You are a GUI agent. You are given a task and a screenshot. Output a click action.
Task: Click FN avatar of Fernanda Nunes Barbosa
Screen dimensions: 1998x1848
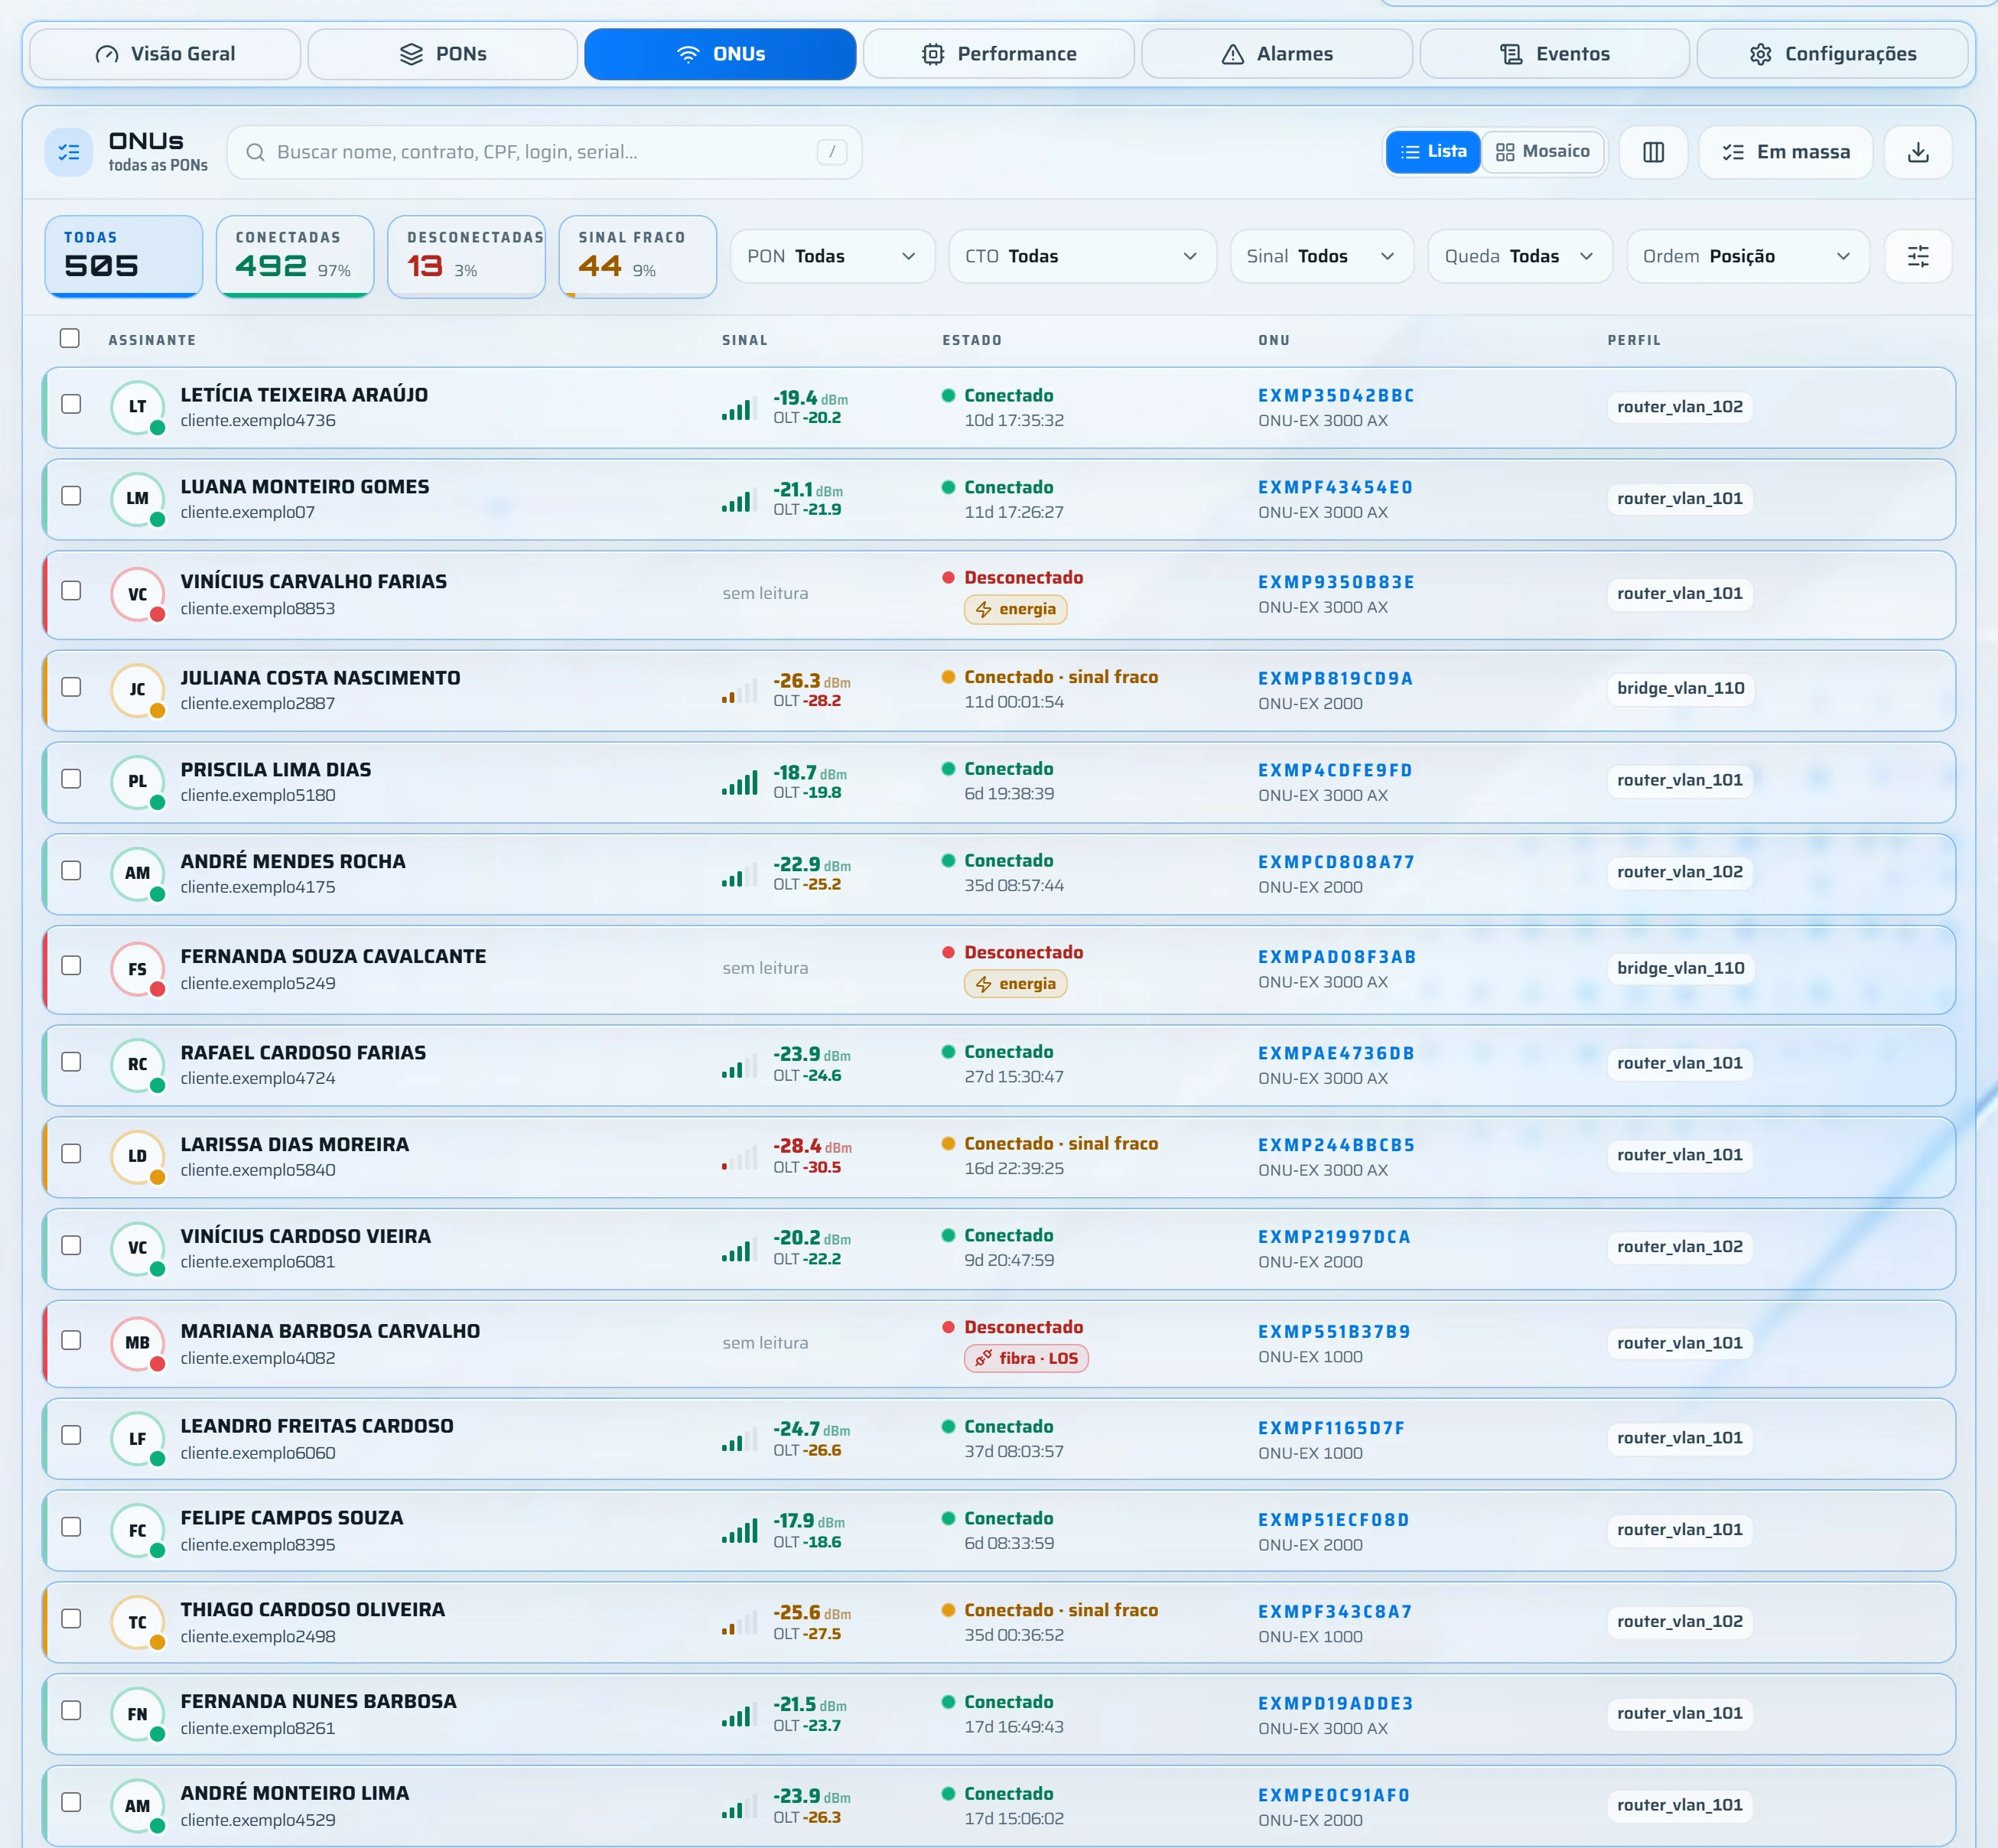pos(138,1715)
